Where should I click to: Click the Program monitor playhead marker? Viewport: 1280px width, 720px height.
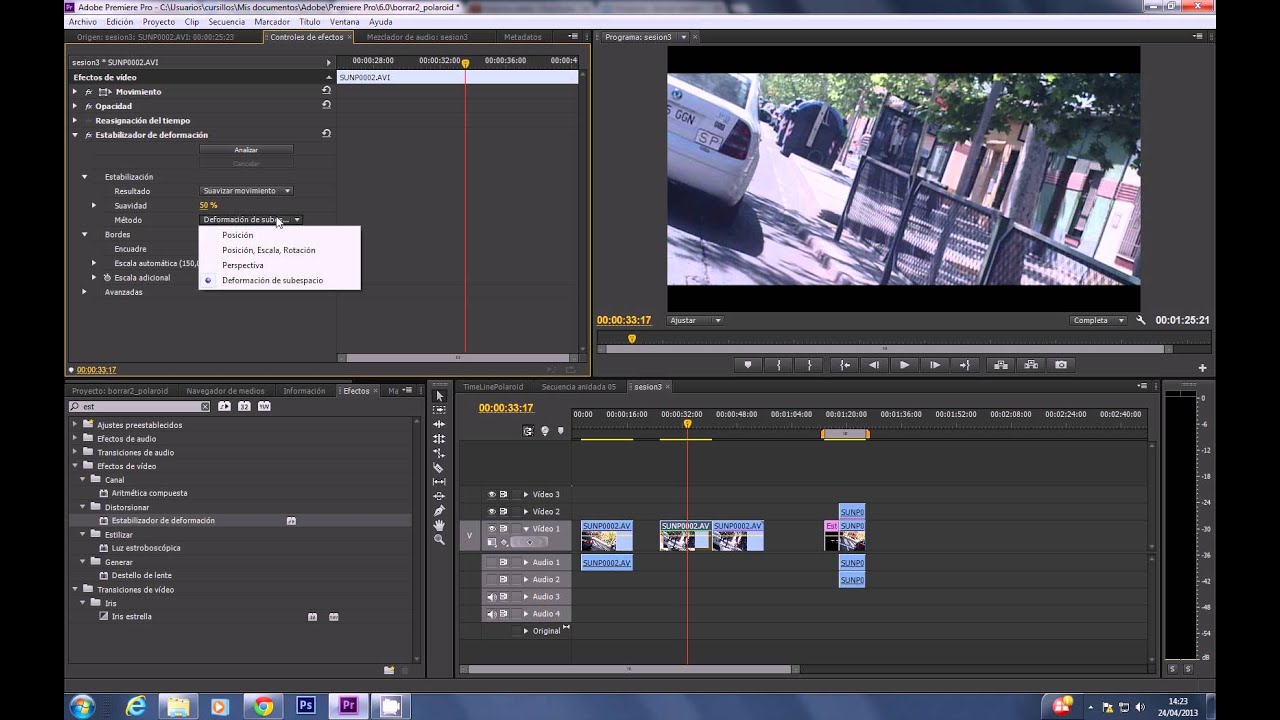[x=632, y=339]
